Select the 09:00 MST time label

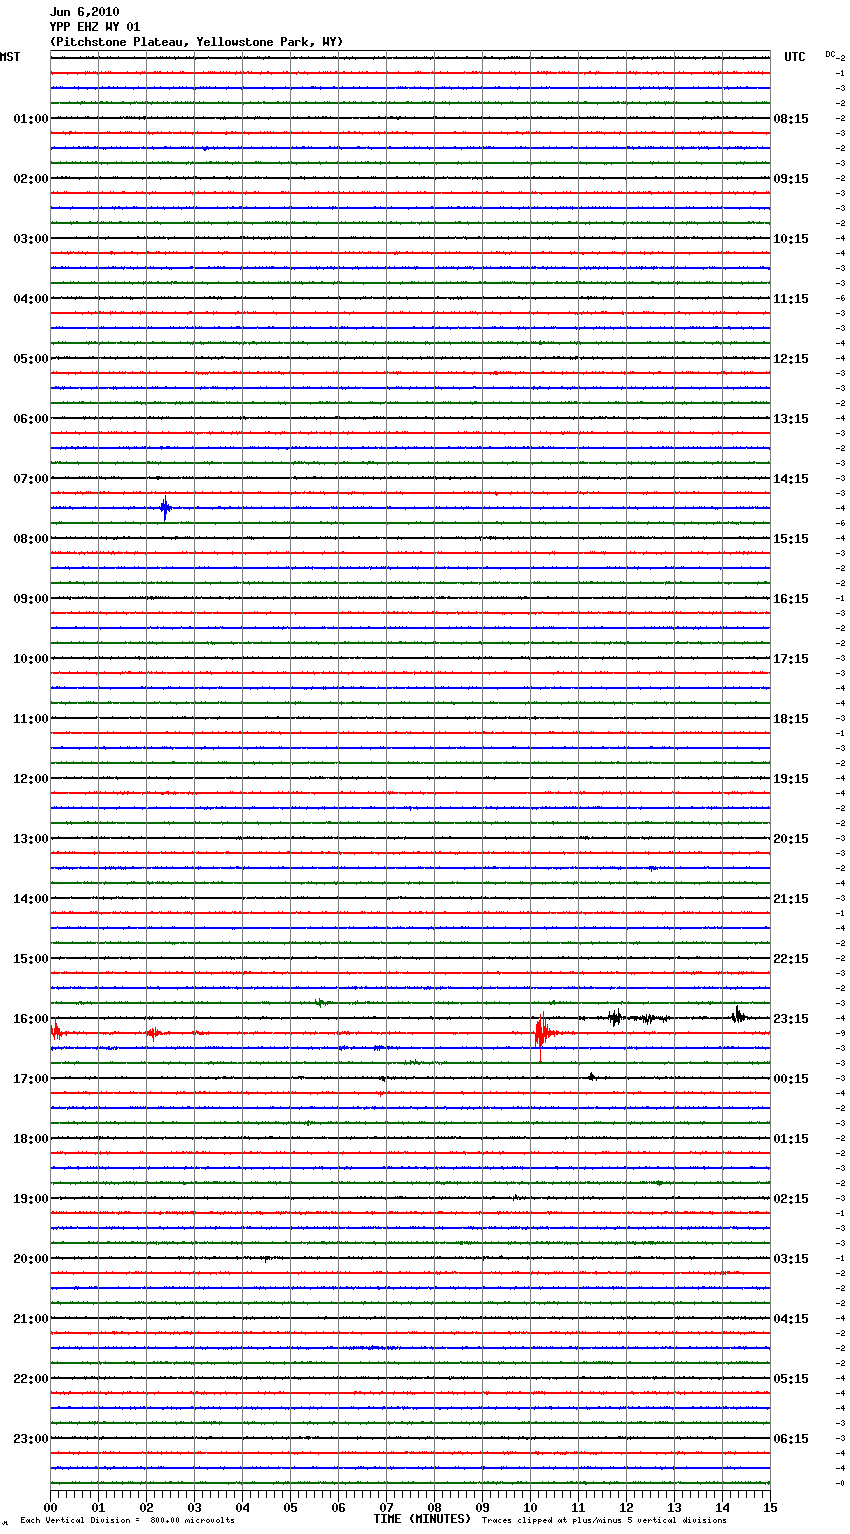point(31,599)
